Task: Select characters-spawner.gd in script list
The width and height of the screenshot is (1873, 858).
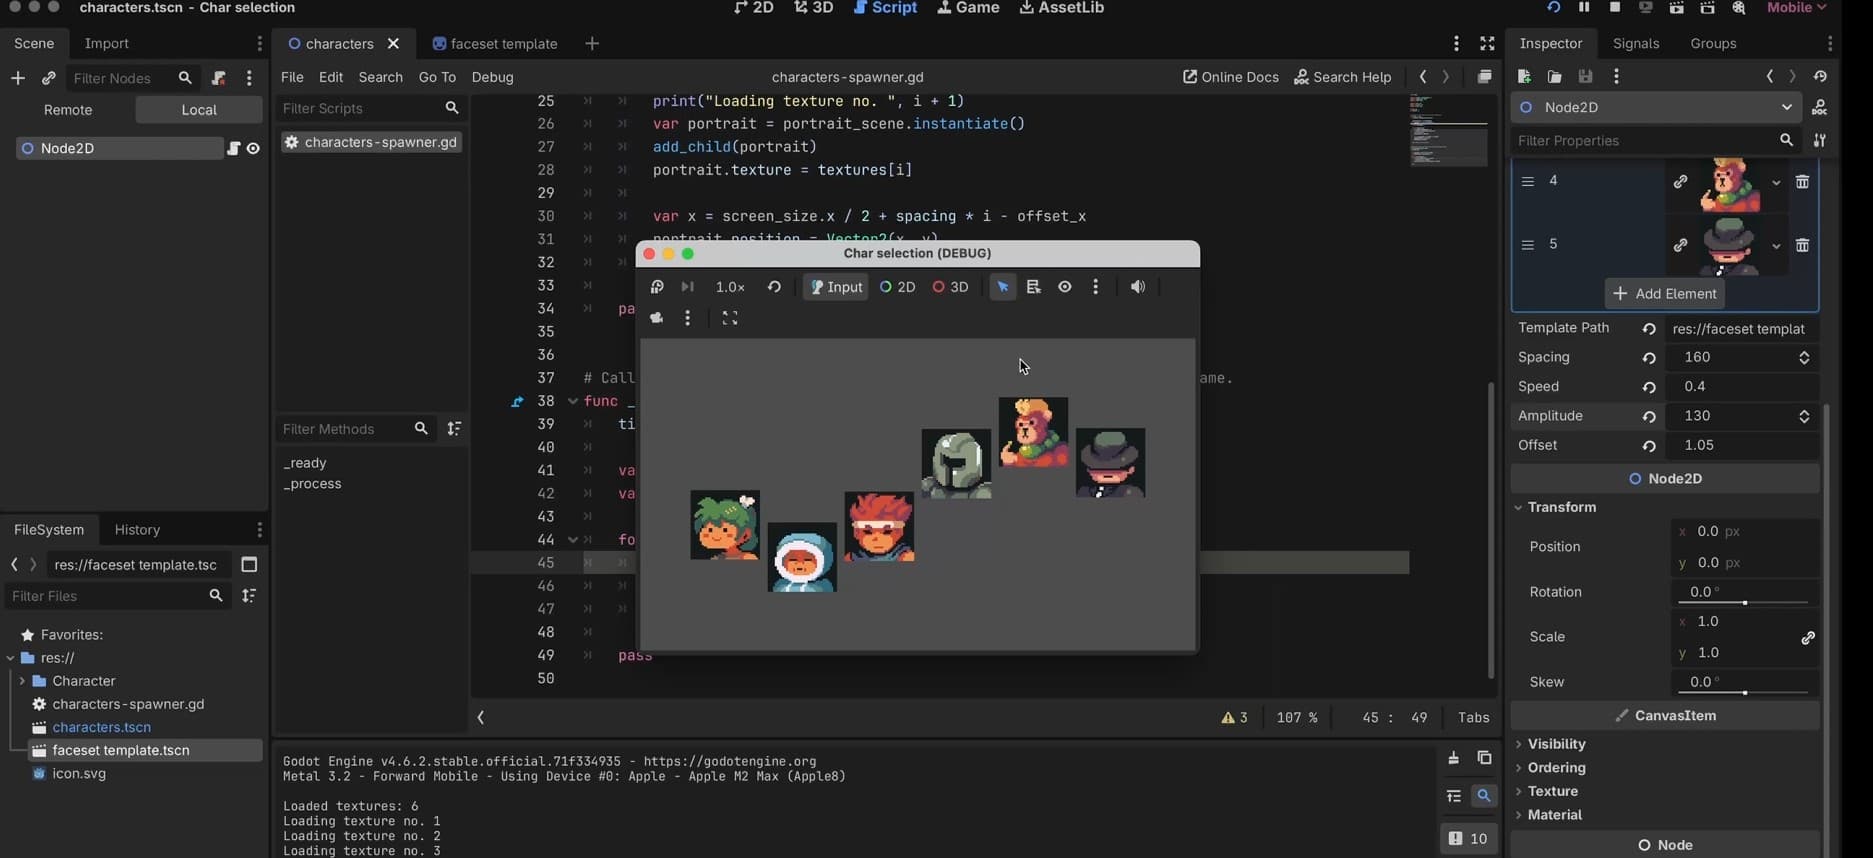Action: [x=371, y=142]
